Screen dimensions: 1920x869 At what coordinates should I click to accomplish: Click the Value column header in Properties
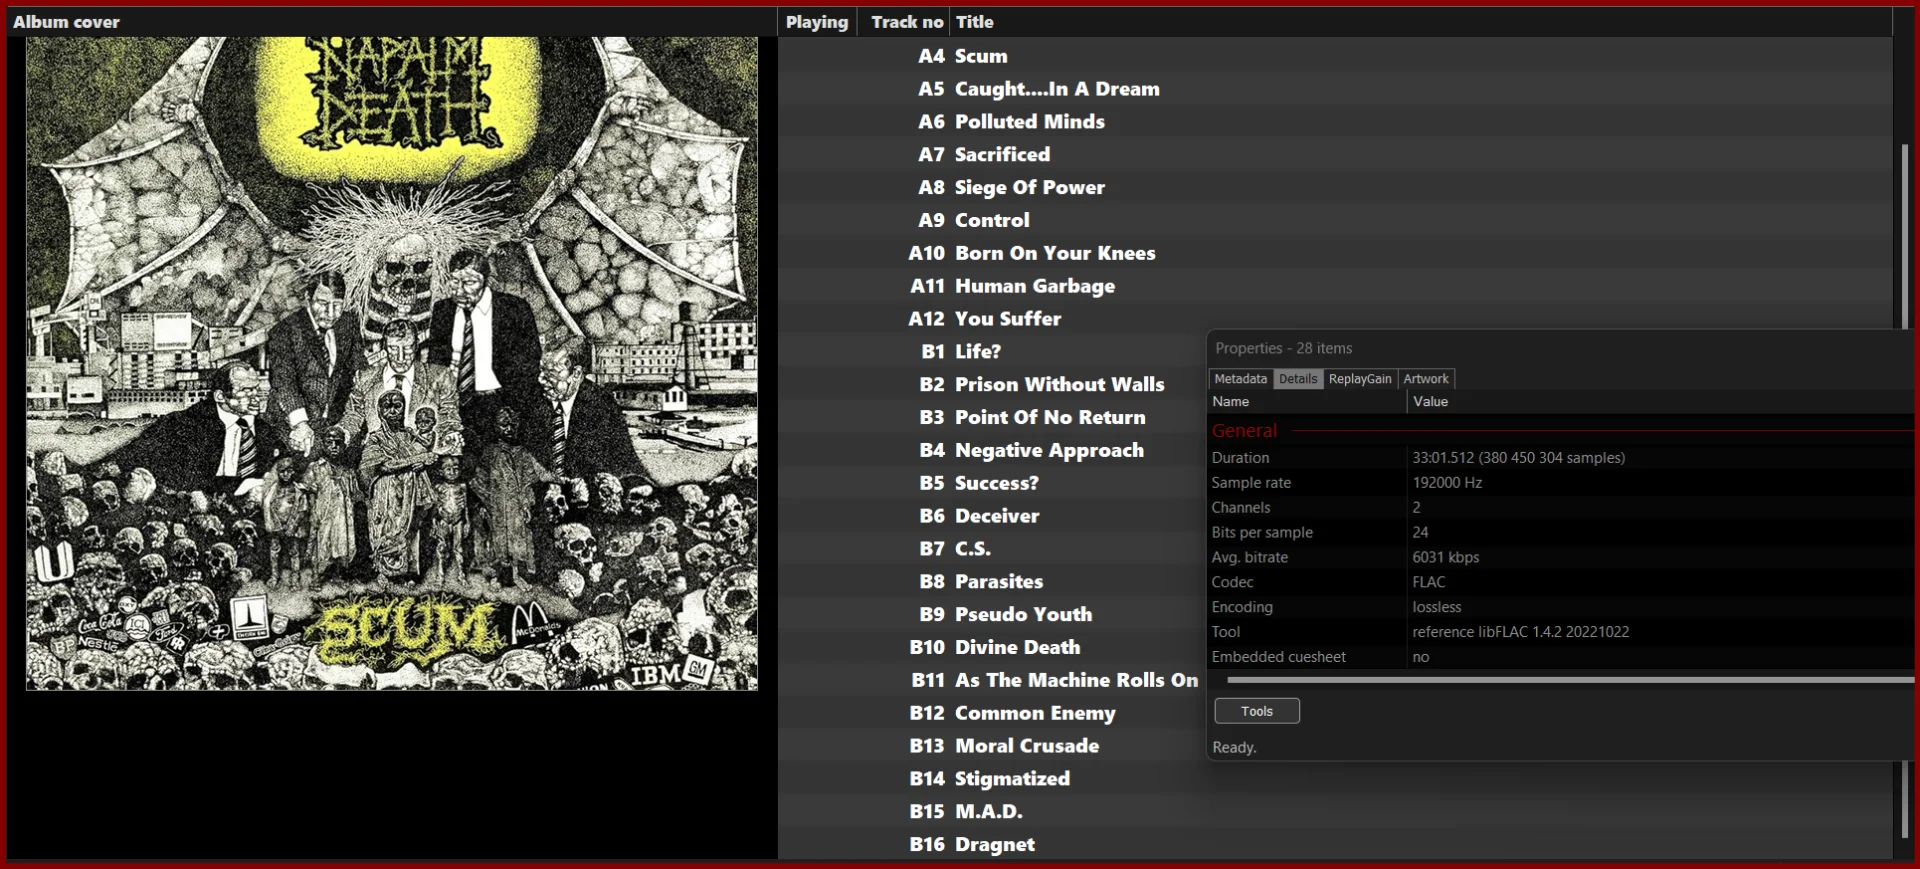click(1660, 401)
